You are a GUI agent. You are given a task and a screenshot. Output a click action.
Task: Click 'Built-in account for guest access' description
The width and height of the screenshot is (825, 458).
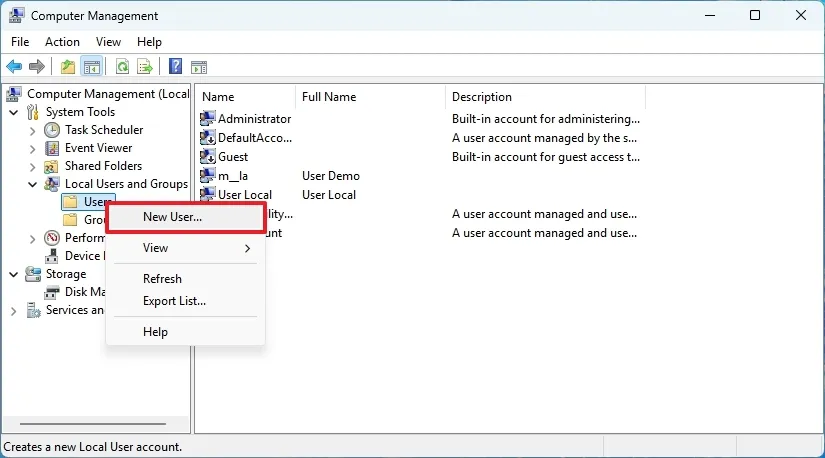pyautogui.click(x=546, y=157)
